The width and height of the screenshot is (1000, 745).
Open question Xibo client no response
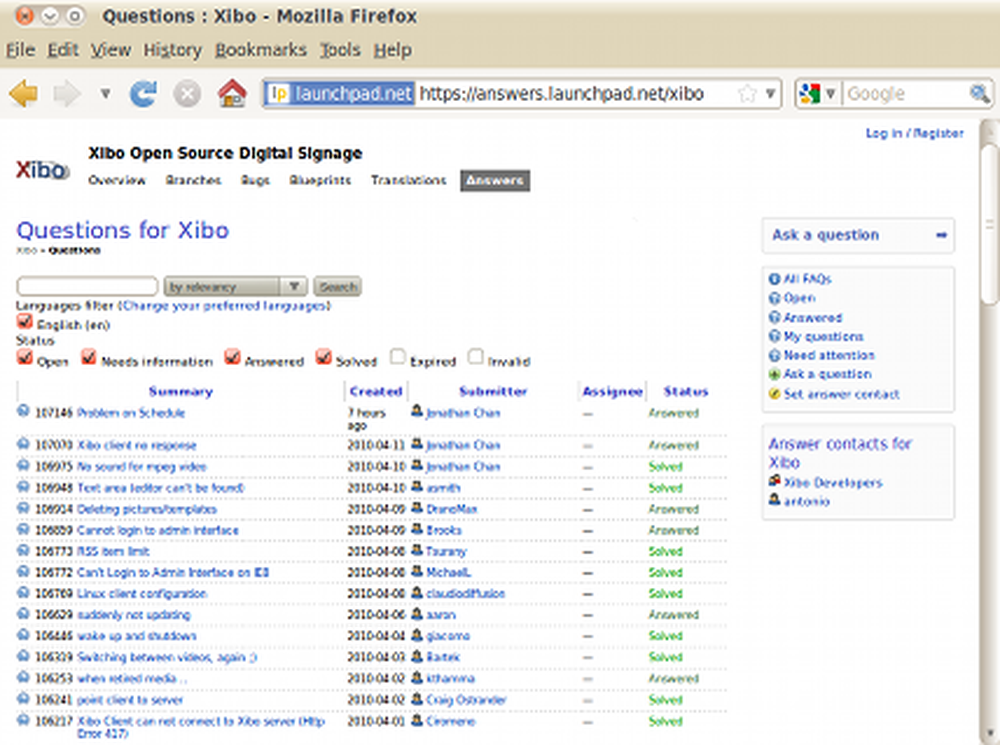[x=136, y=445]
